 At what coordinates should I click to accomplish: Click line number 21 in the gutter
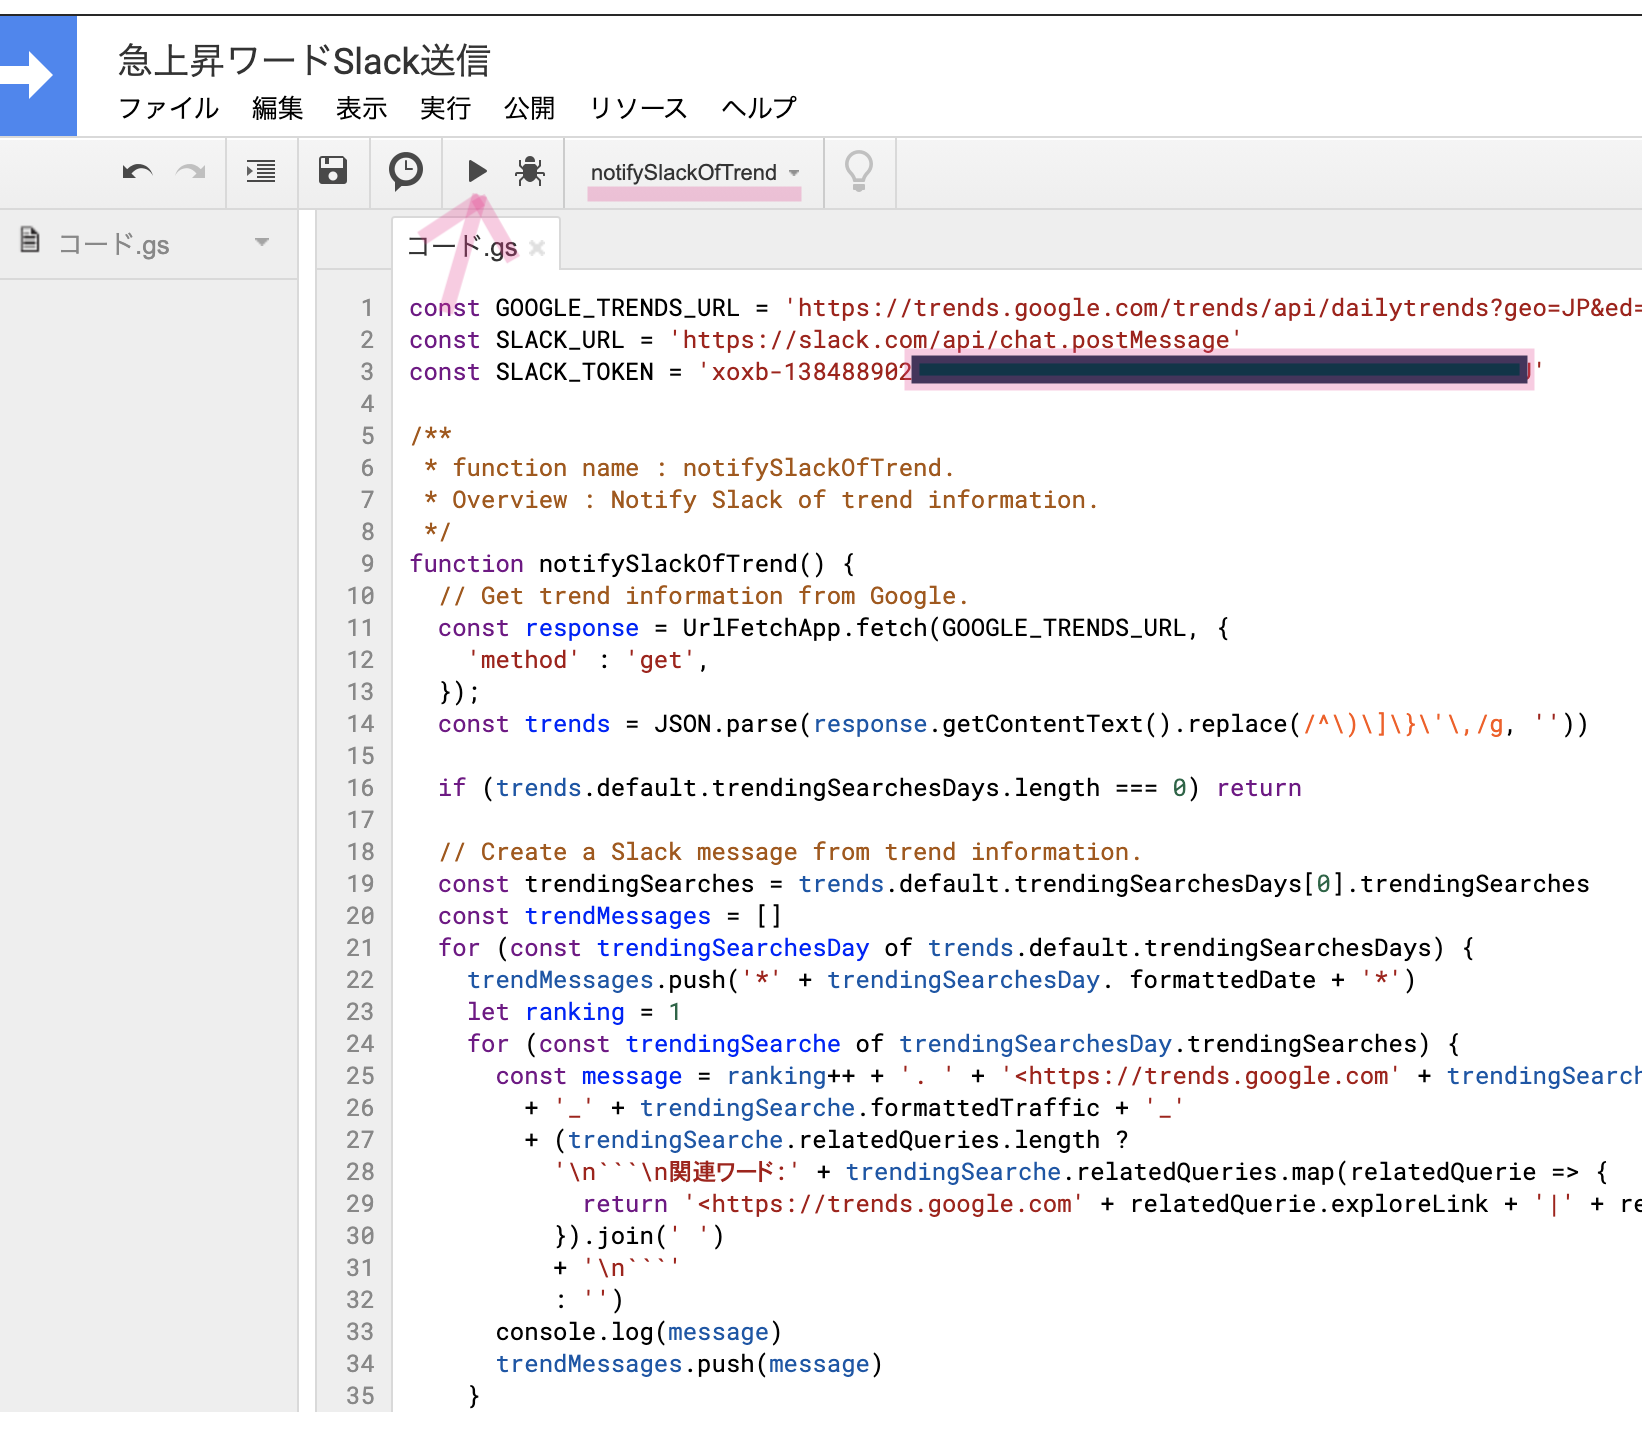tap(360, 948)
